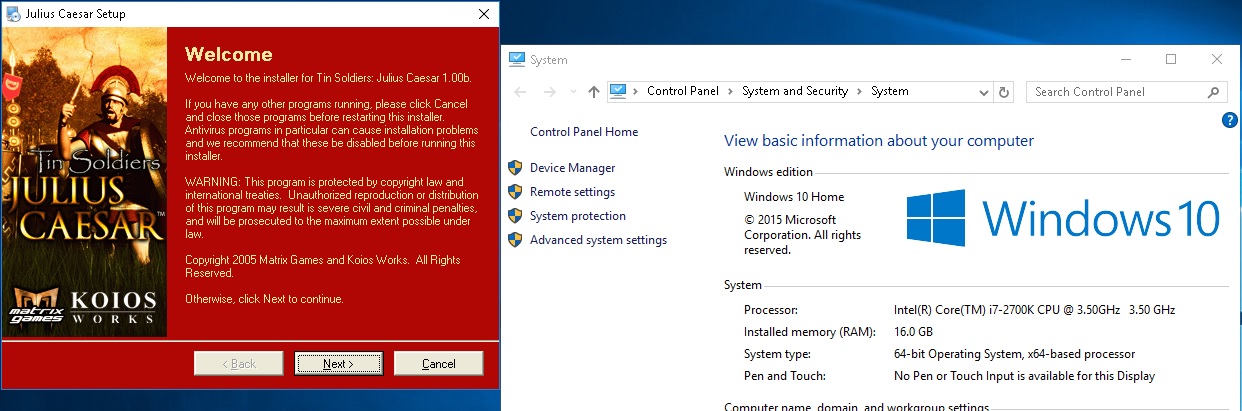1242x411 pixels.
Task: Click the Windows 10 logo graphic
Action: (x=1063, y=217)
